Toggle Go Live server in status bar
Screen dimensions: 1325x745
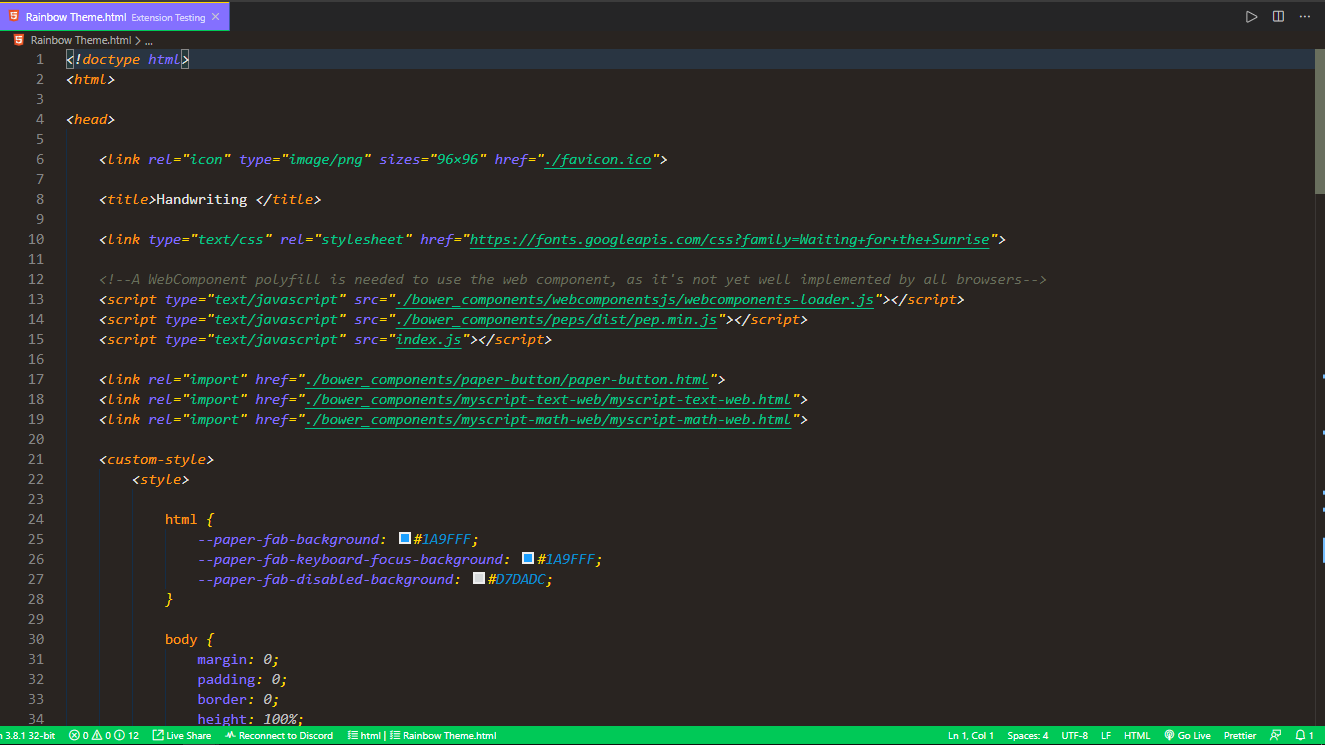point(1187,734)
